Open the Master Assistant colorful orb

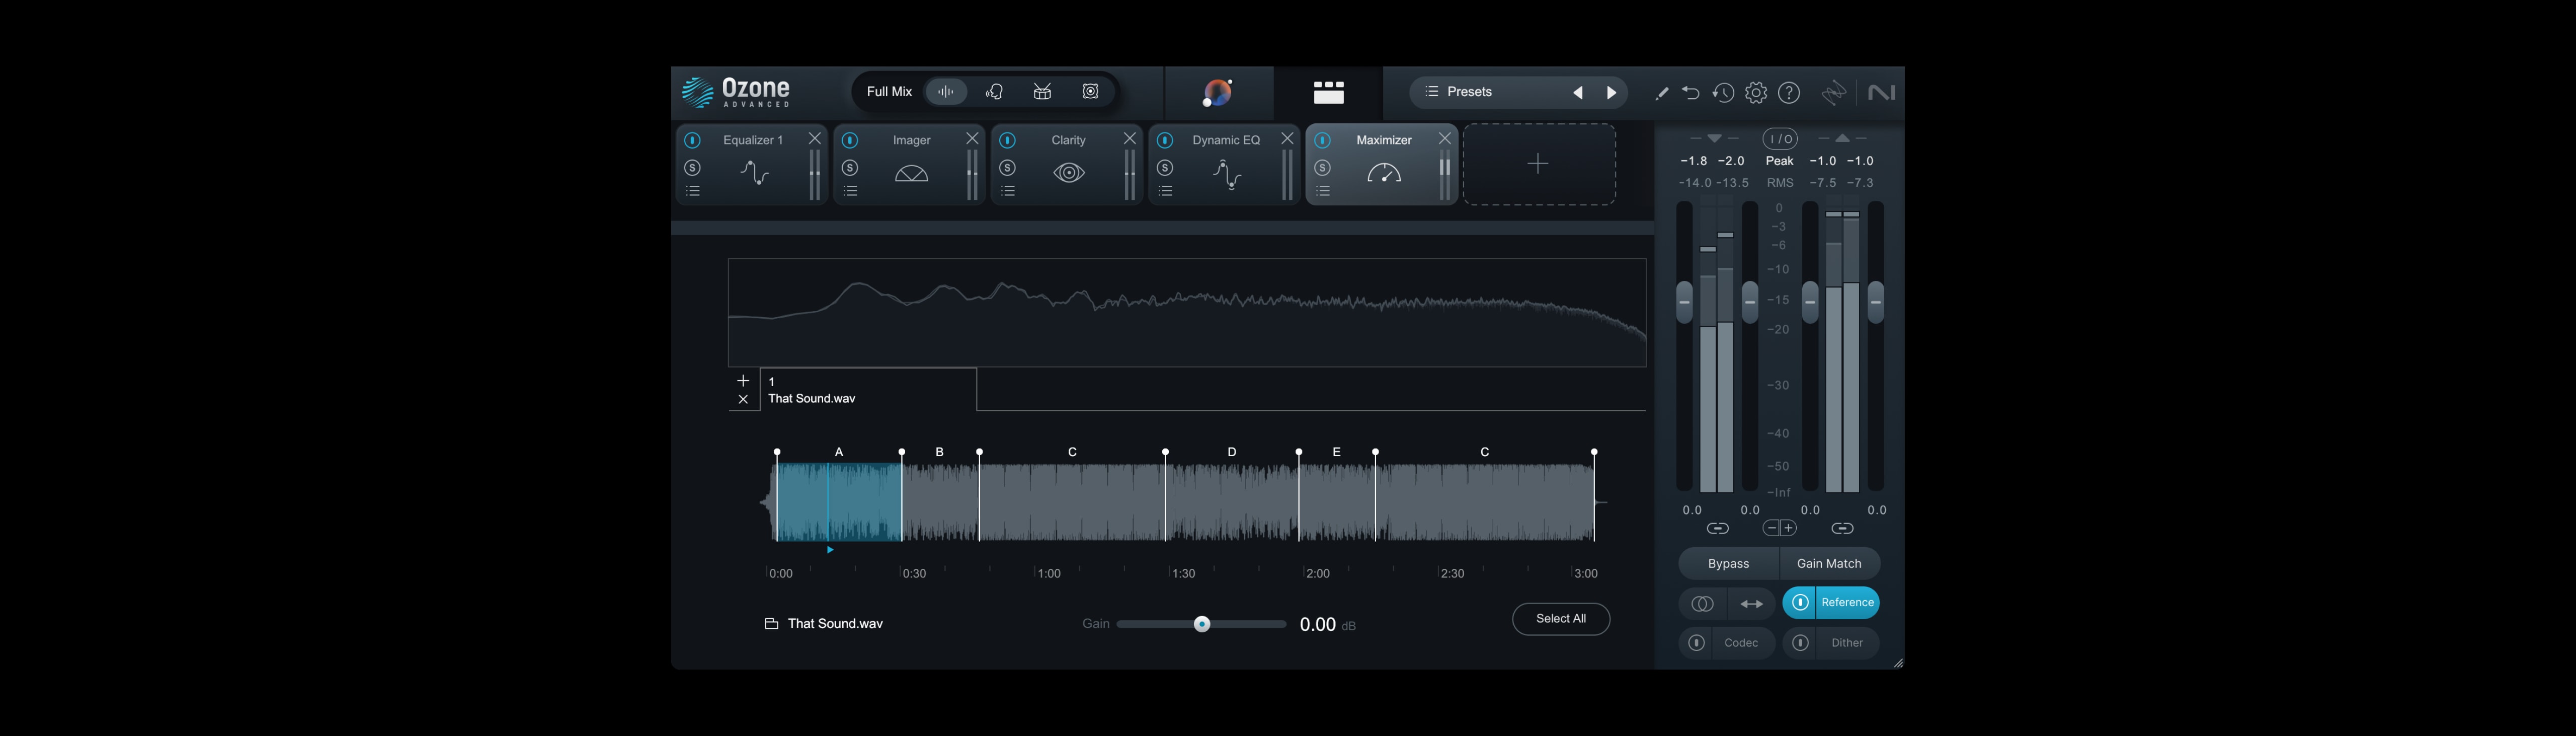pyautogui.click(x=1217, y=92)
